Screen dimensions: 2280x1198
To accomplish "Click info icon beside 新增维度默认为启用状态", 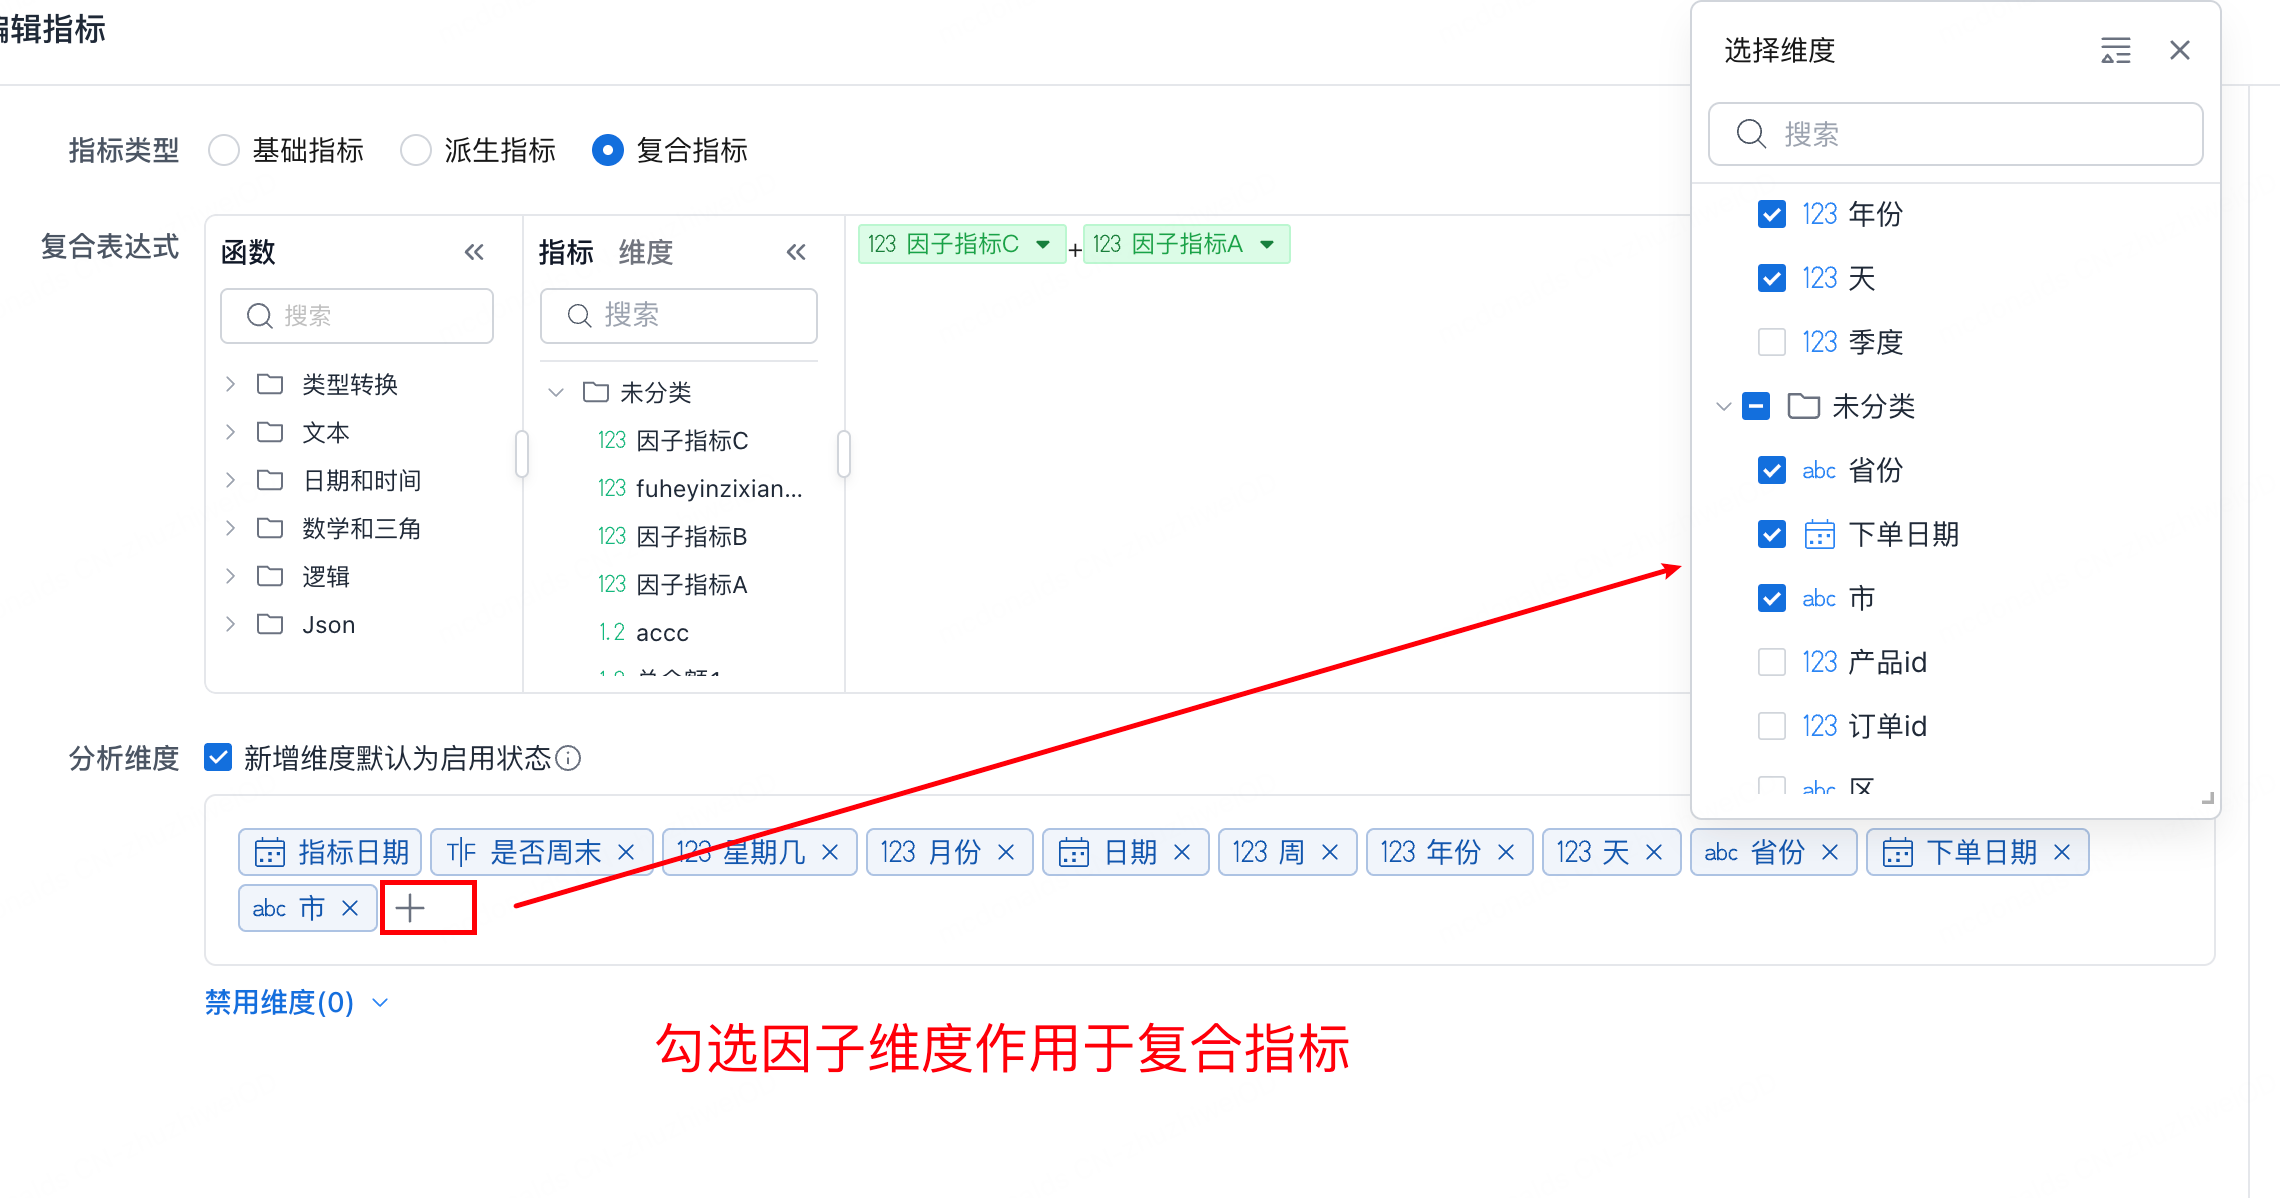I will pyautogui.click(x=568, y=758).
